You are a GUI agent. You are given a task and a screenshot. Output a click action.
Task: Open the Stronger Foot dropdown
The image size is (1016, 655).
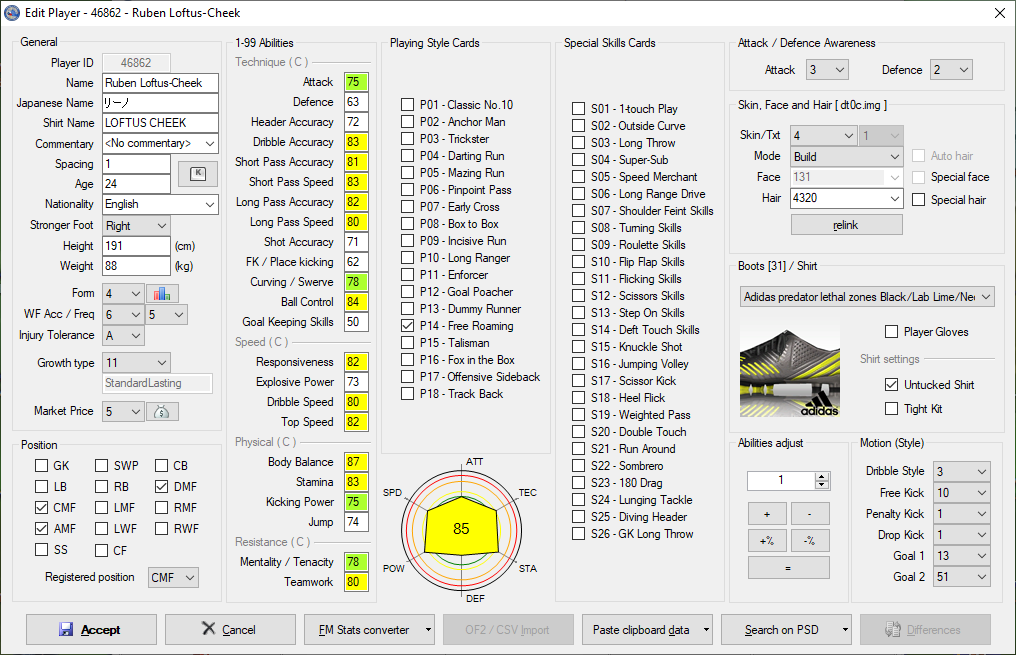point(136,225)
